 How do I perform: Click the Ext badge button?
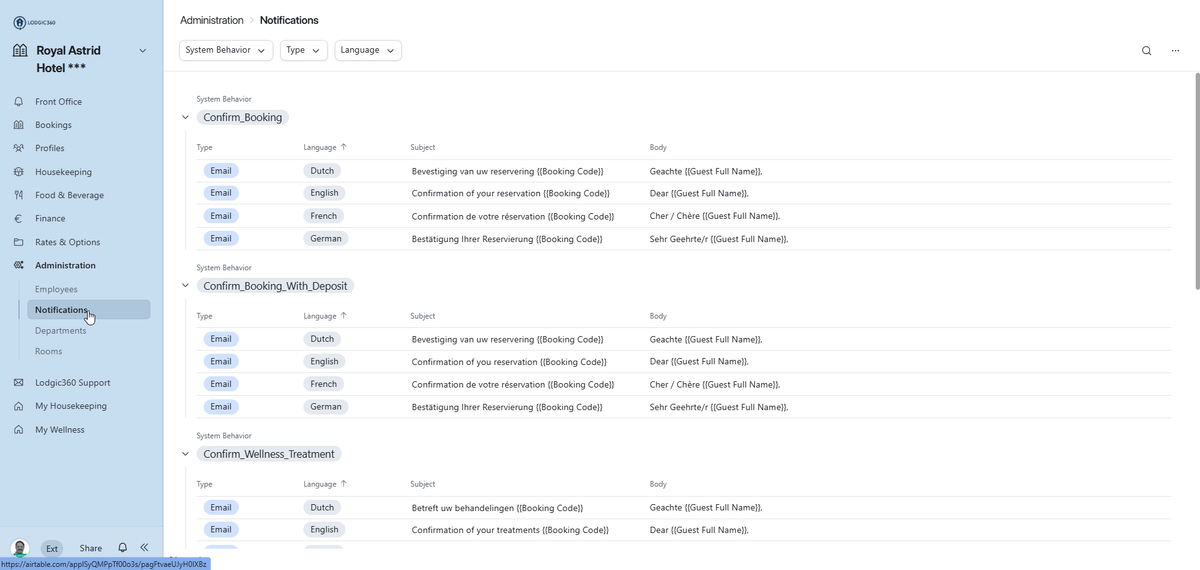click(x=52, y=548)
